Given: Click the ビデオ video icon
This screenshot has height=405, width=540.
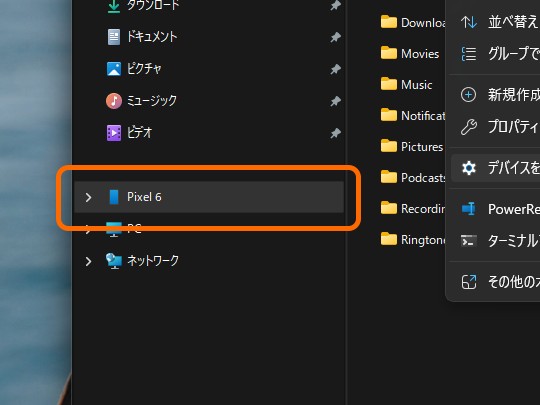Looking at the screenshot, I should [114, 133].
